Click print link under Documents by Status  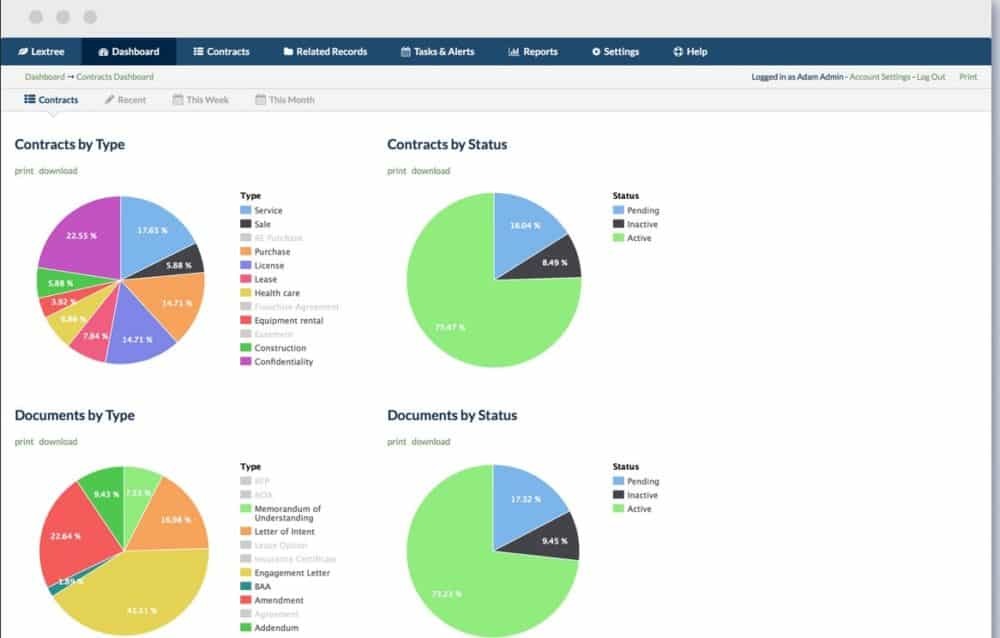click(396, 442)
